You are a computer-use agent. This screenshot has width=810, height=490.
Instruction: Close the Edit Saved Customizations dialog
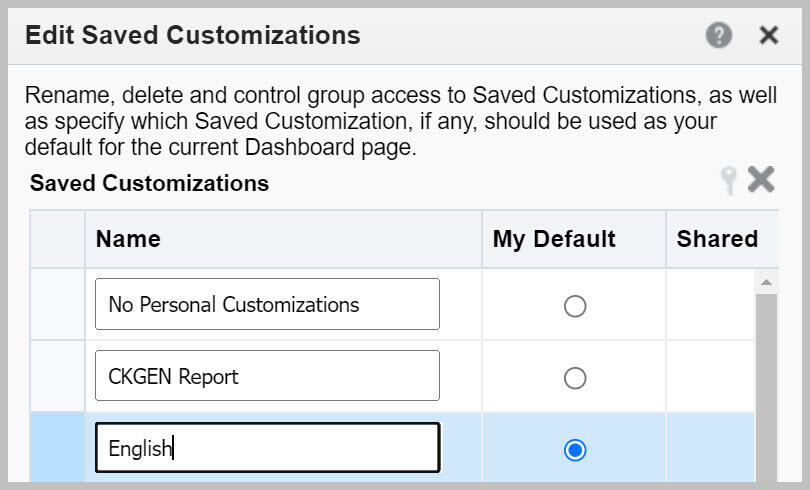pyautogui.click(x=768, y=36)
